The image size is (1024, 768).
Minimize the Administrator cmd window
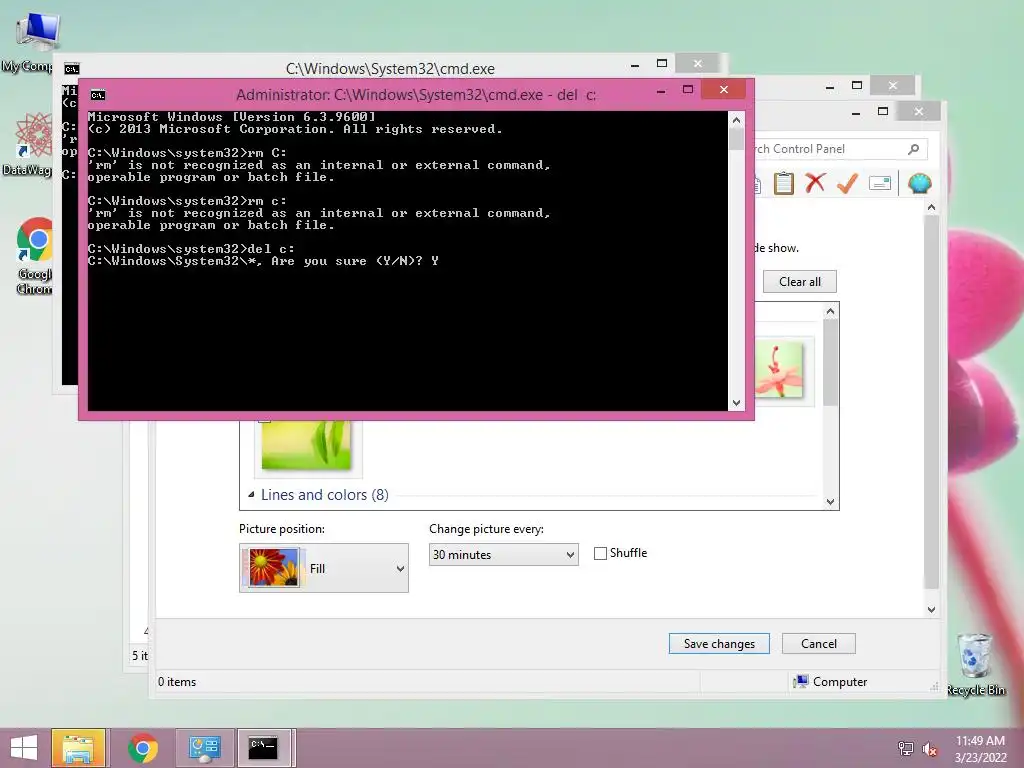661,91
